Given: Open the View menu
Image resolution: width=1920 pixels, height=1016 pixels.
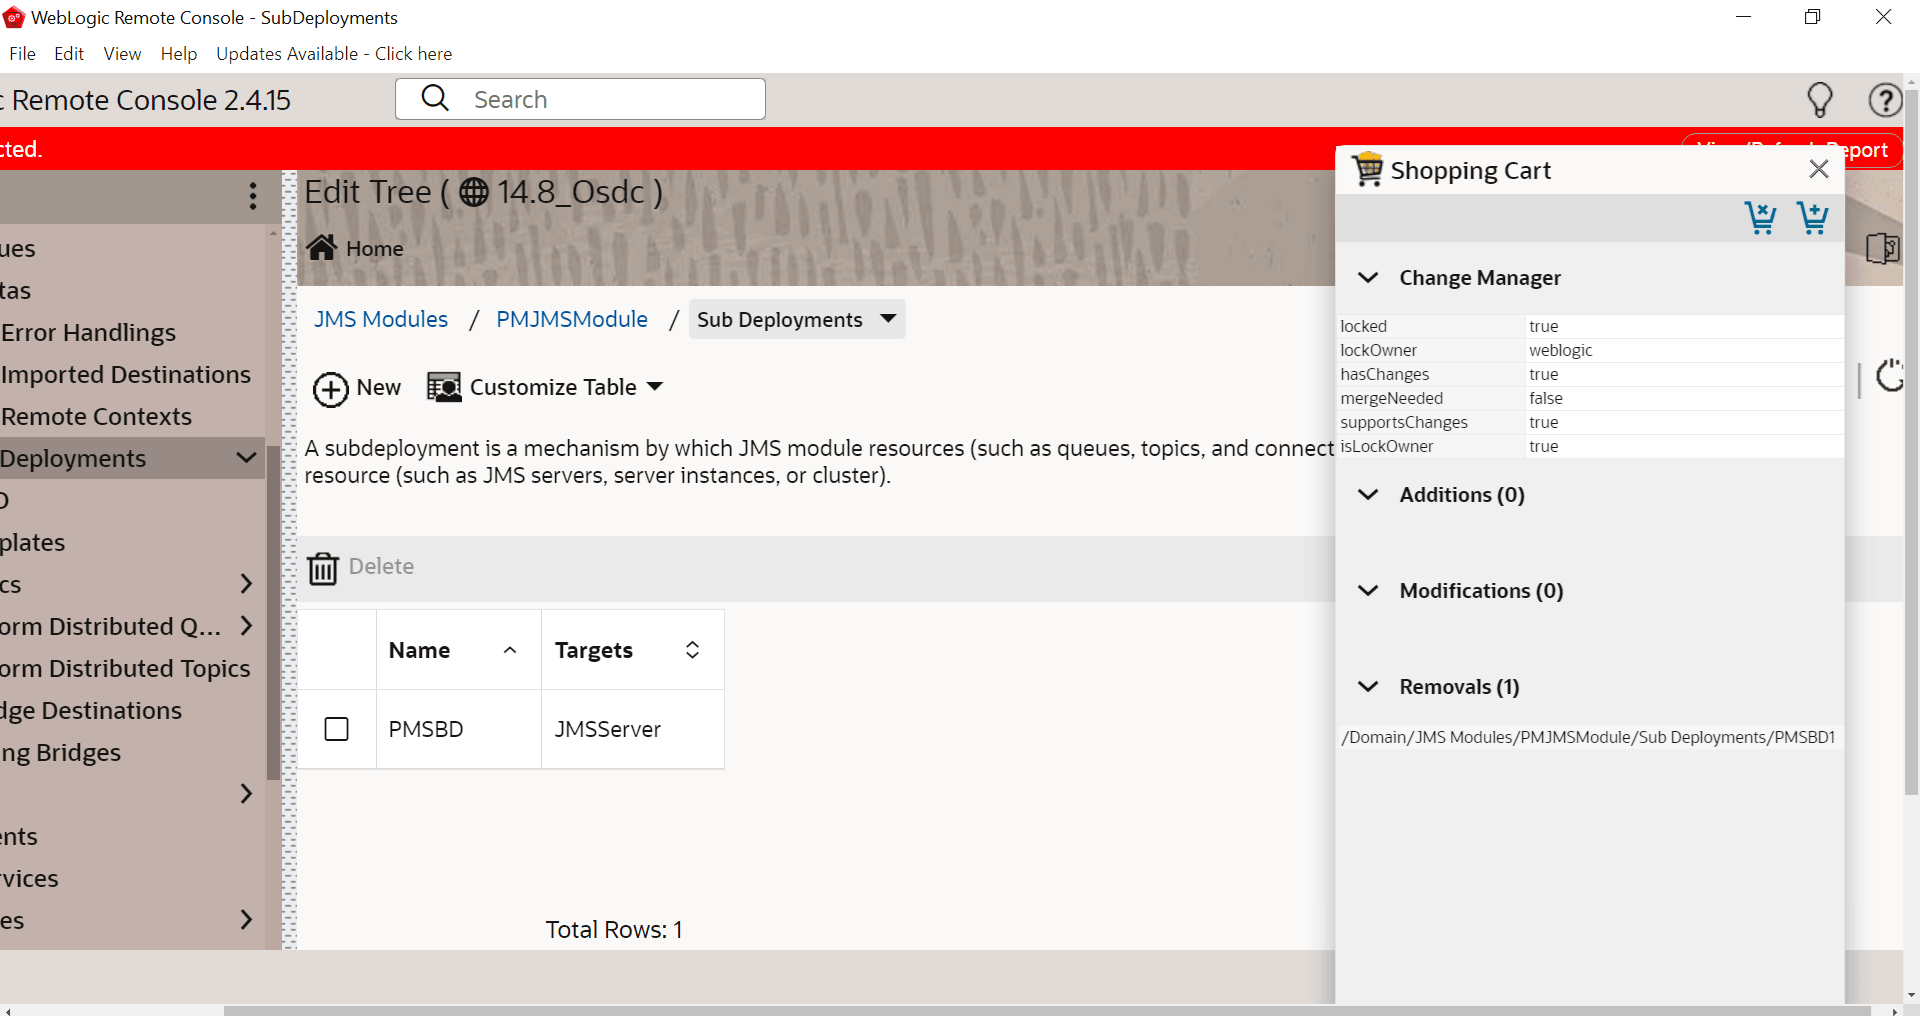Looking at the screenshot, I should [122, 54].
